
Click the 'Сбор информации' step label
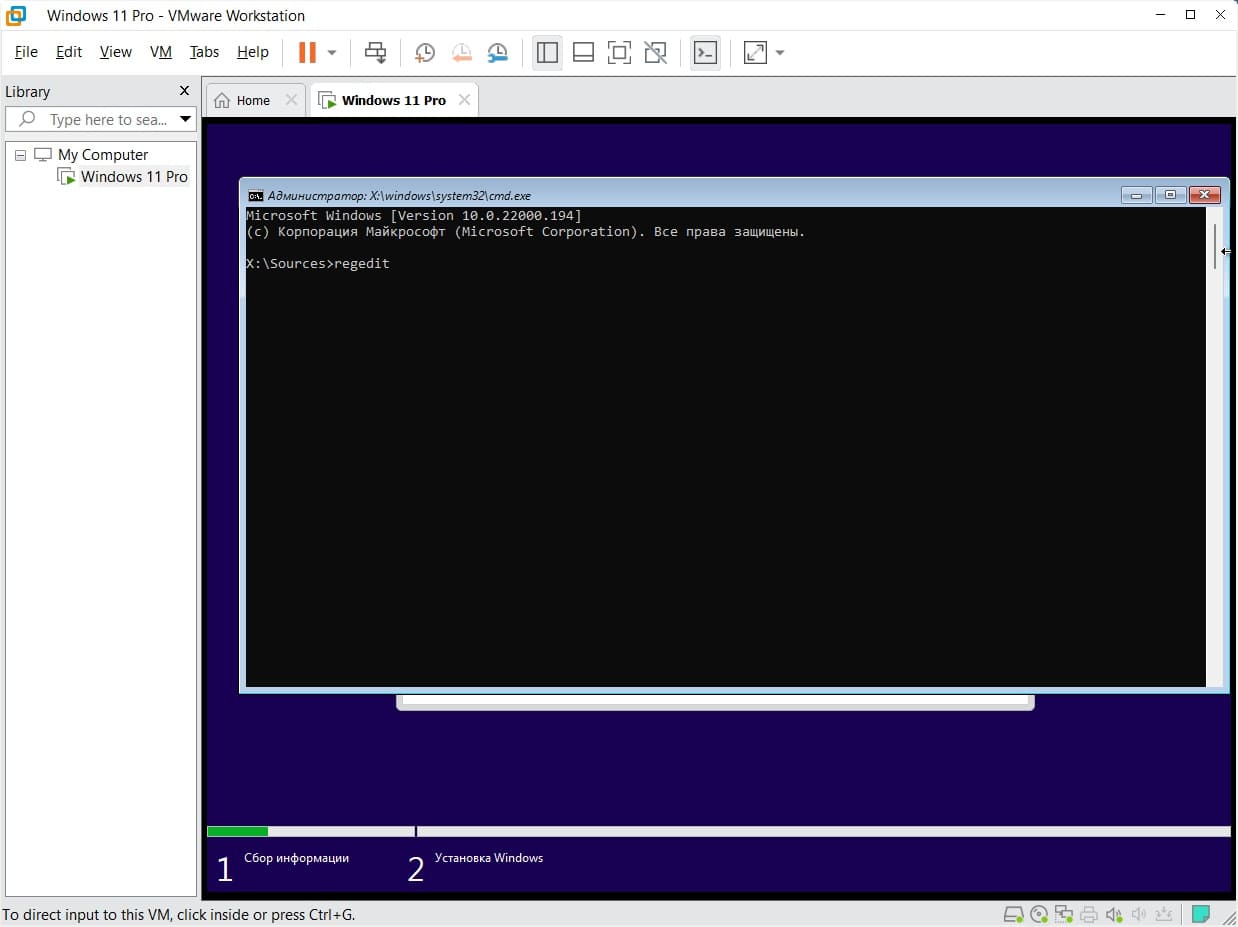(296, 858)
